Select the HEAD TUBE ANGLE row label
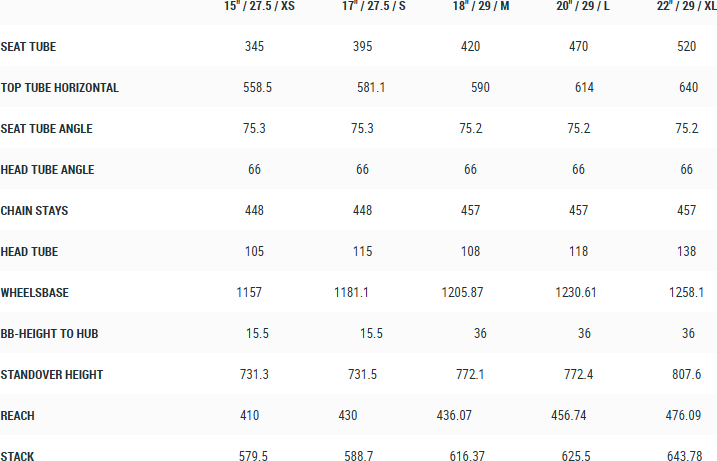This screenshot has height=461, width=717. (x=48, y=170)
